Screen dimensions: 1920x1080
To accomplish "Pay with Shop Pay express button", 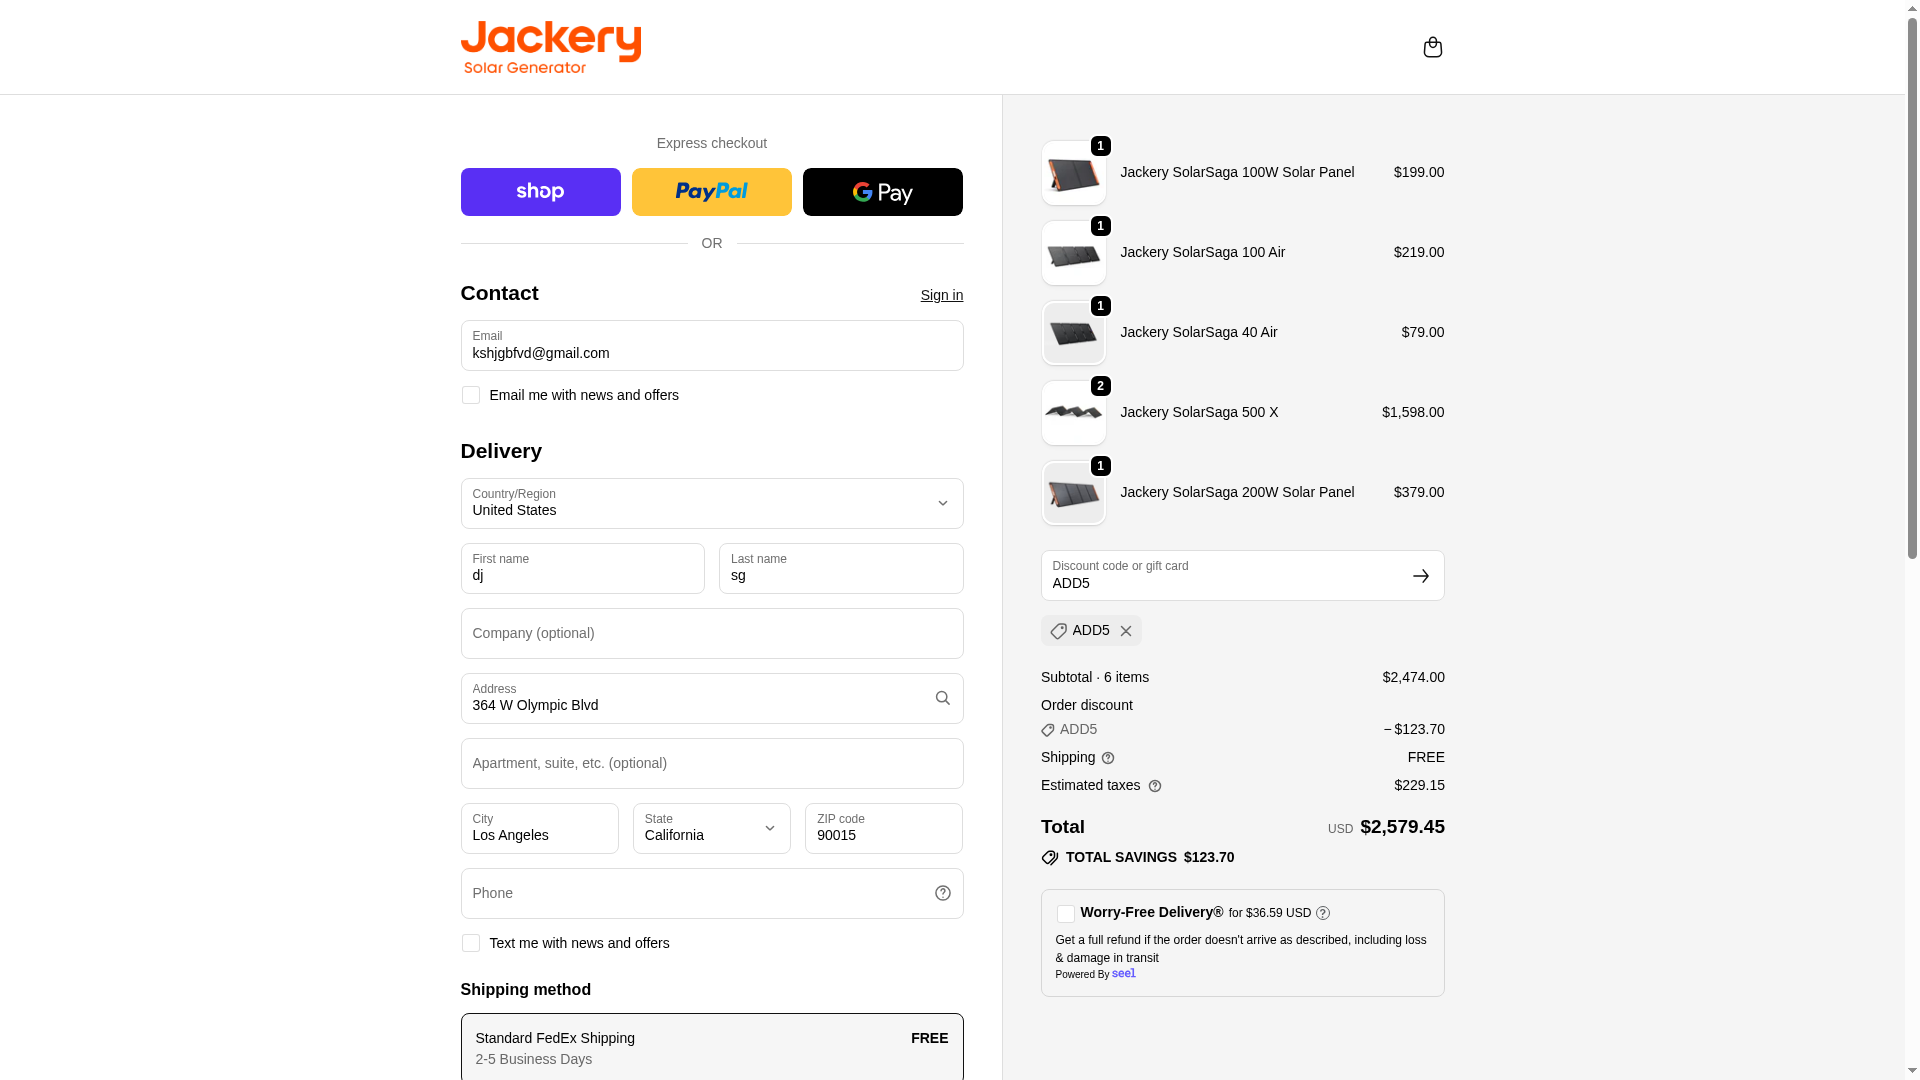I will click(x=540, y=192).
